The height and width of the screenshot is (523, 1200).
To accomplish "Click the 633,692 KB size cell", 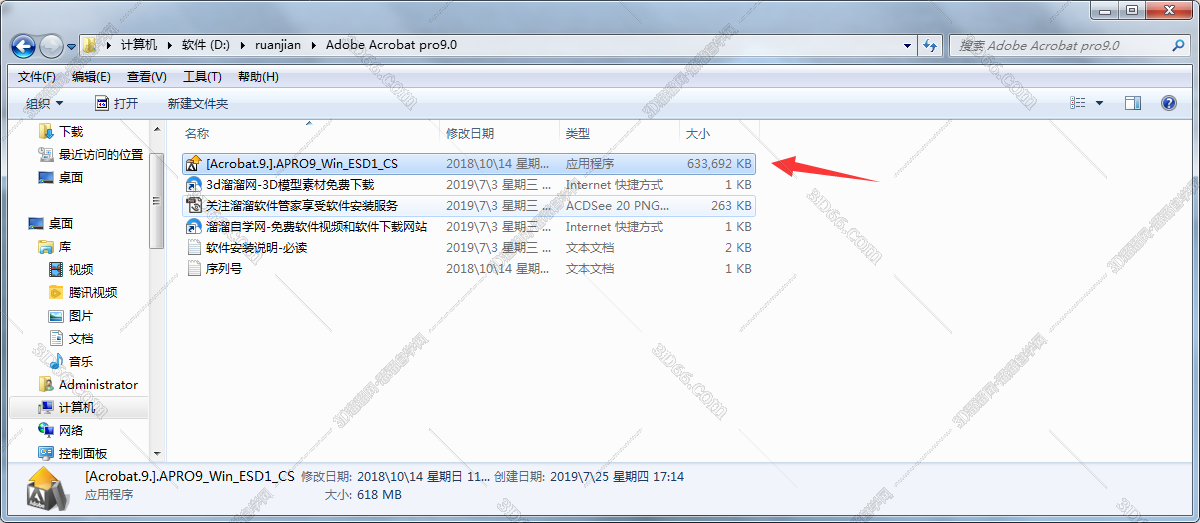I will point(719,163).
